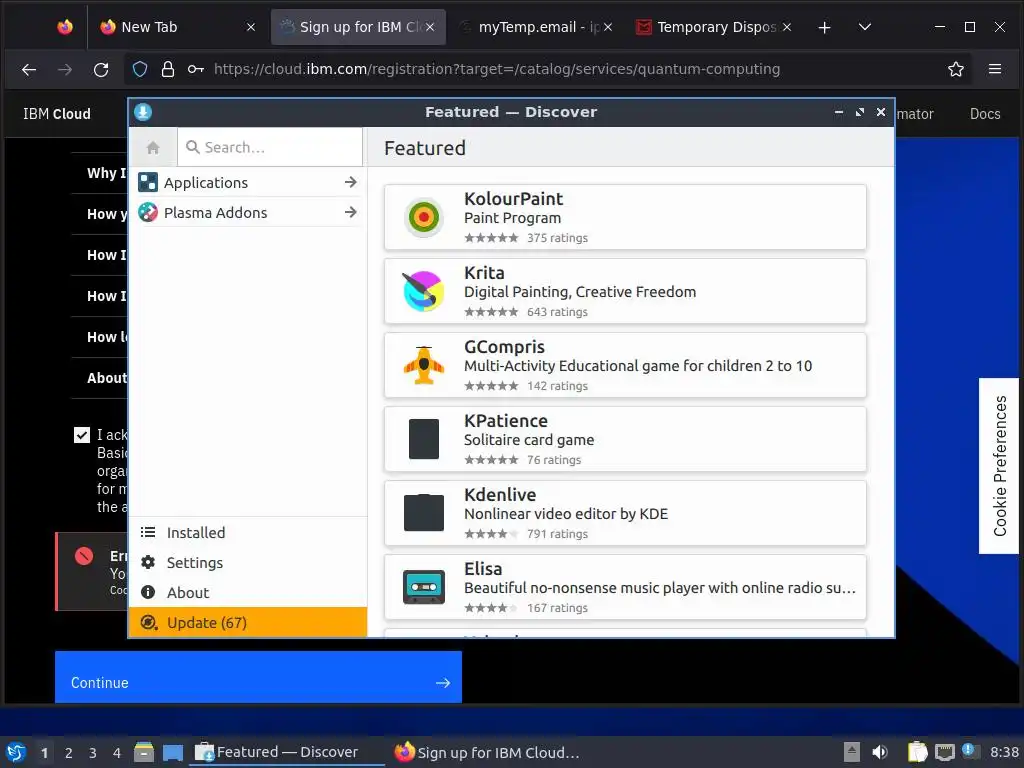Open the Cookie Preferences side tab

[x=999, y=466]
